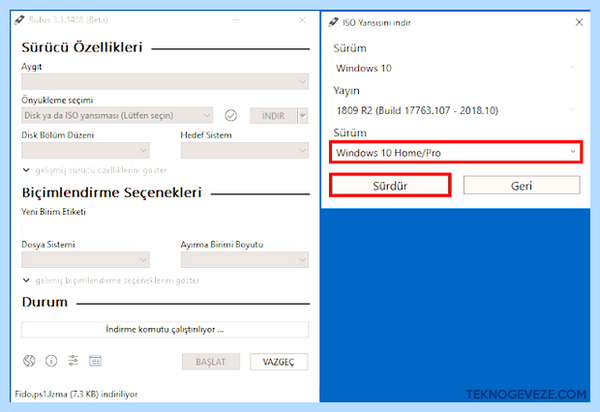Open Rufus settings sliders icon
The width and height of the screenshot is (600, 412).
coord(73,360)
